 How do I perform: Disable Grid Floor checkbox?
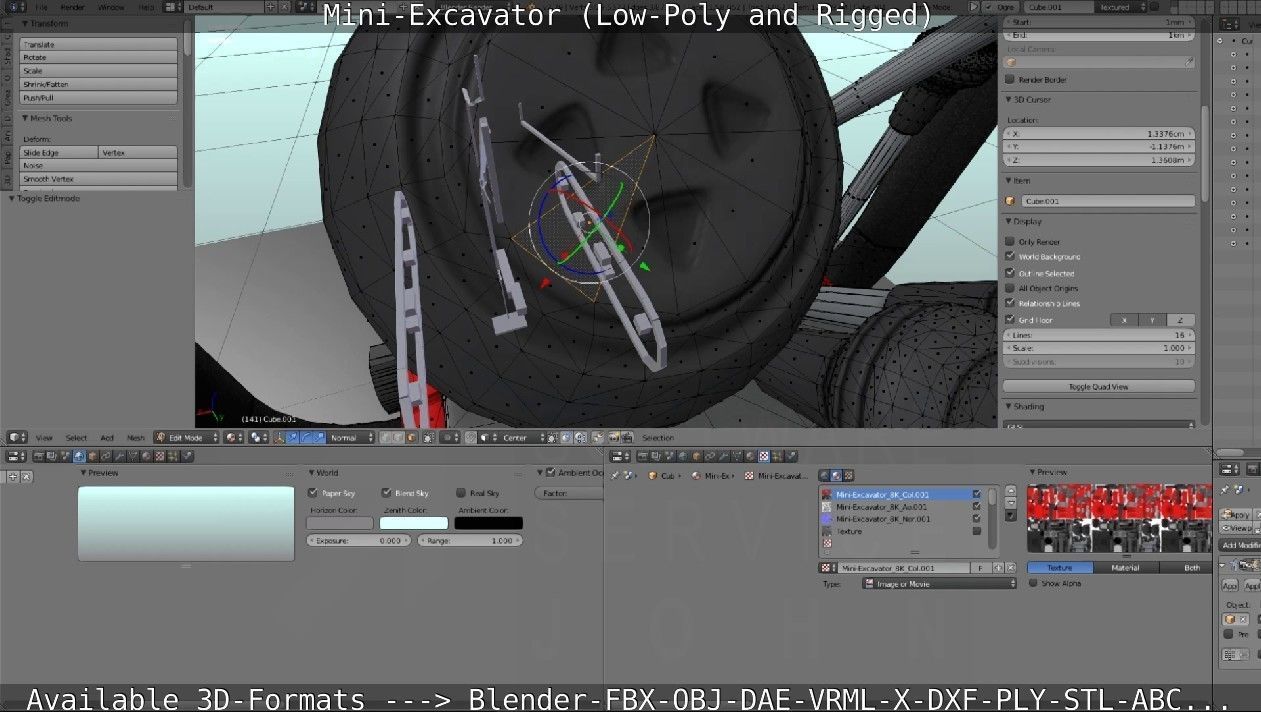1010,319
